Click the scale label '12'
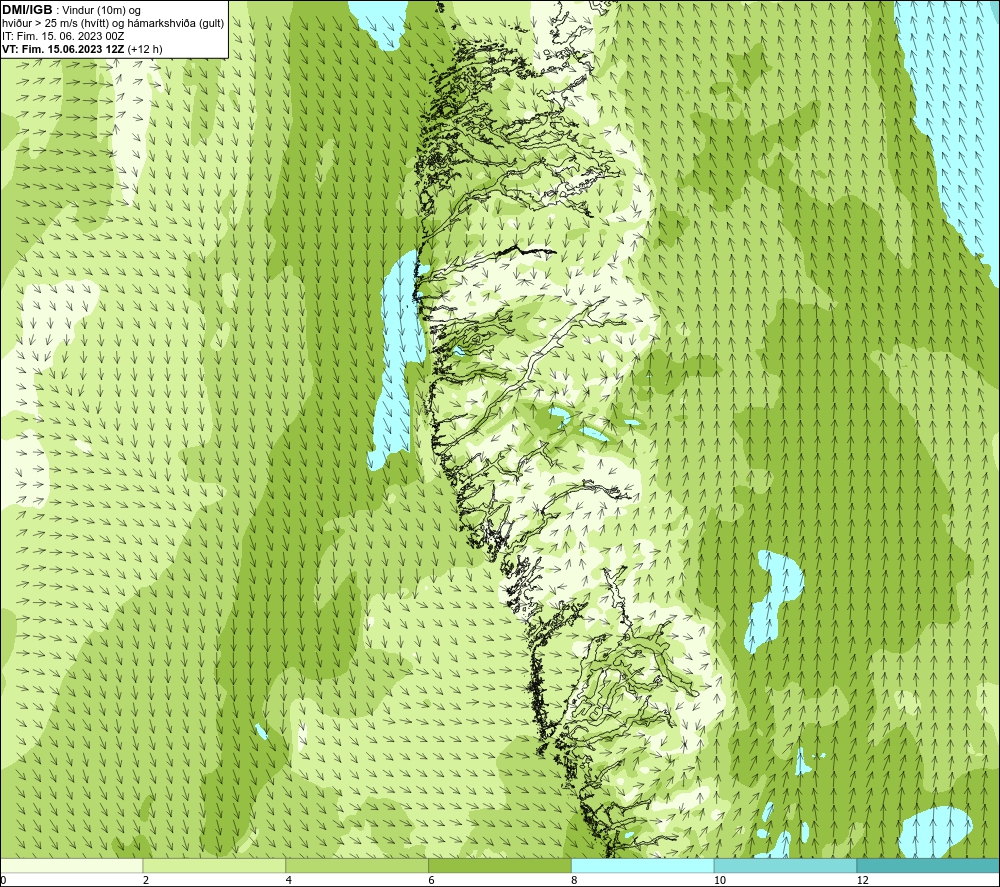Viewport: 1000px width, 887px height. tap(863, 880)
